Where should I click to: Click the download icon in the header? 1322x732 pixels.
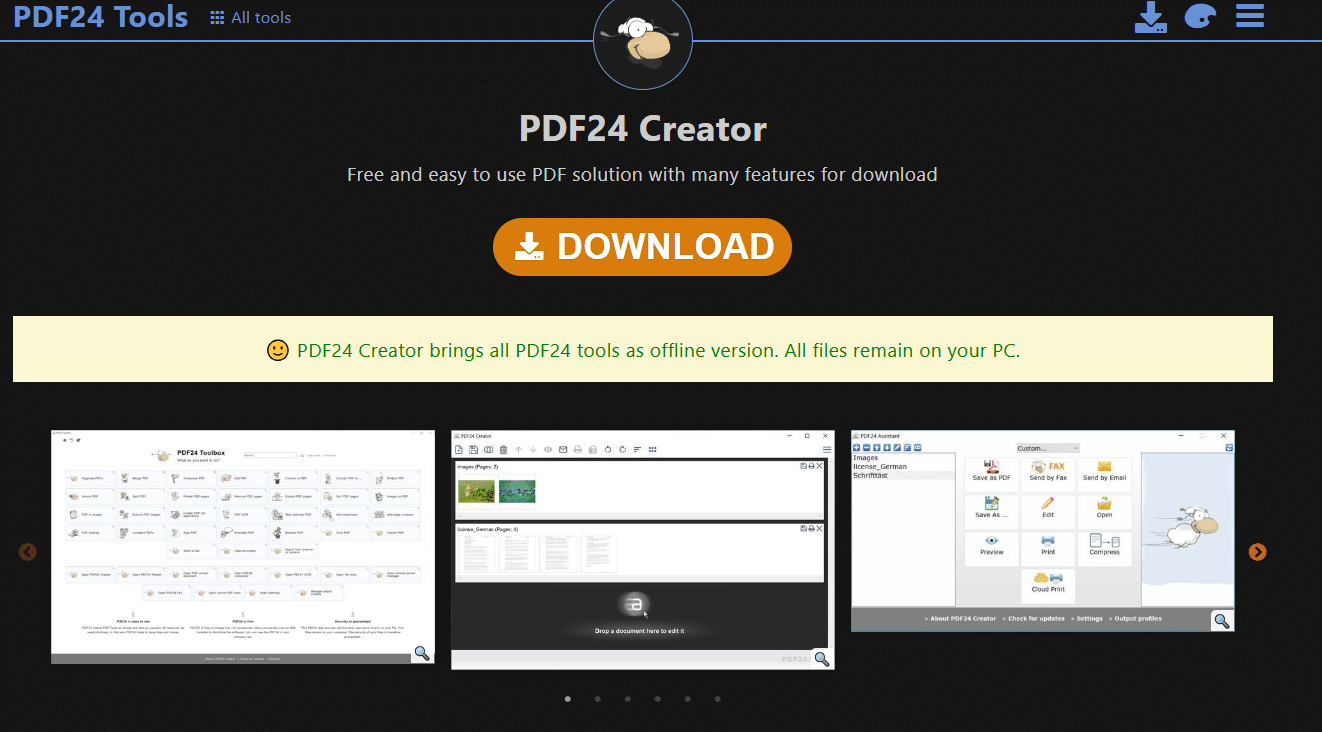pyautogui.click(x=1151, y=17)
